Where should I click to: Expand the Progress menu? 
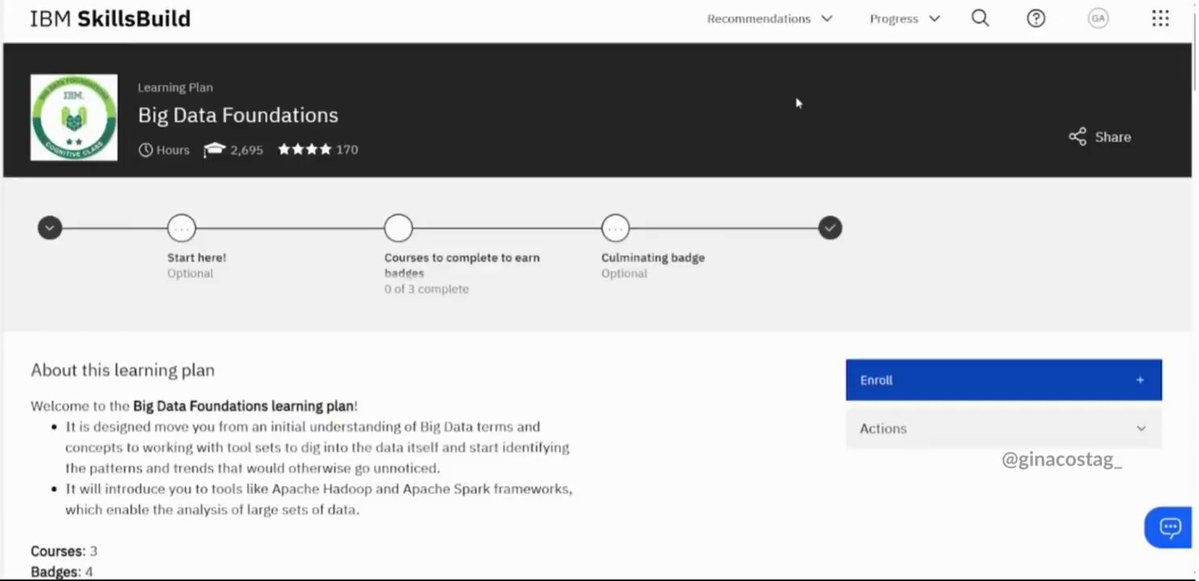(905, 18)
